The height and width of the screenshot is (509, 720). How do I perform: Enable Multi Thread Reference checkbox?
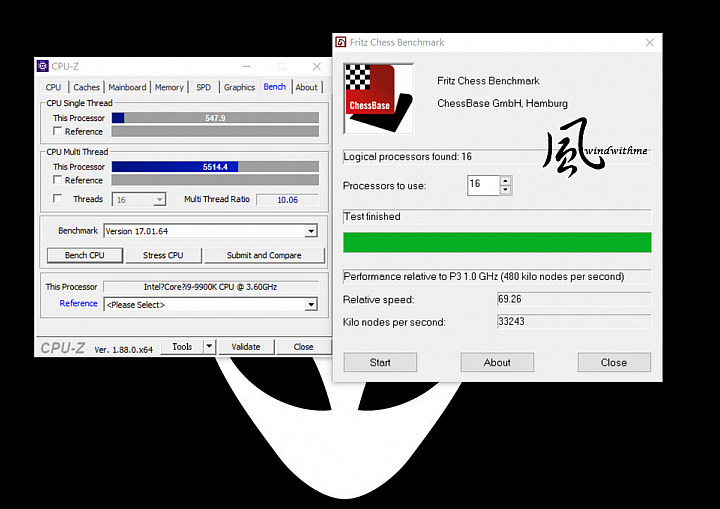point(57,180)
